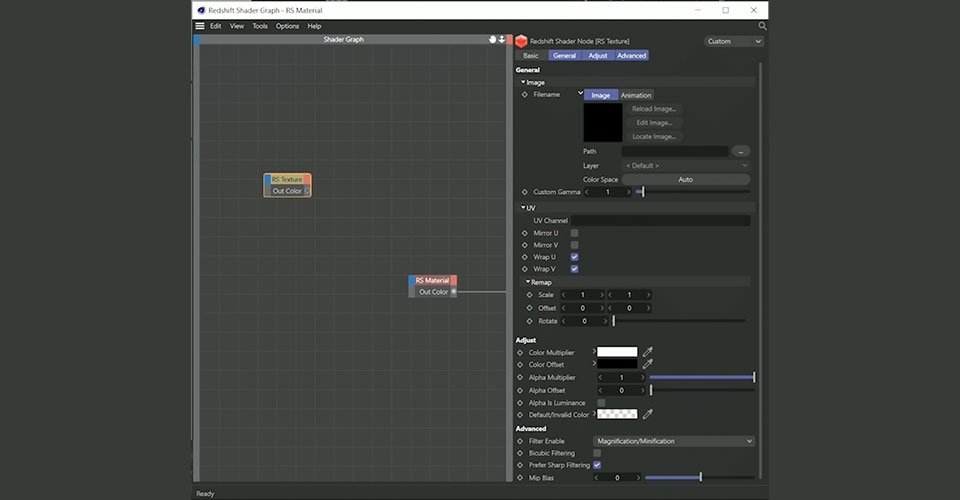
Task: Click the keyframe diamond beside Filename
Action: point(524,95)
